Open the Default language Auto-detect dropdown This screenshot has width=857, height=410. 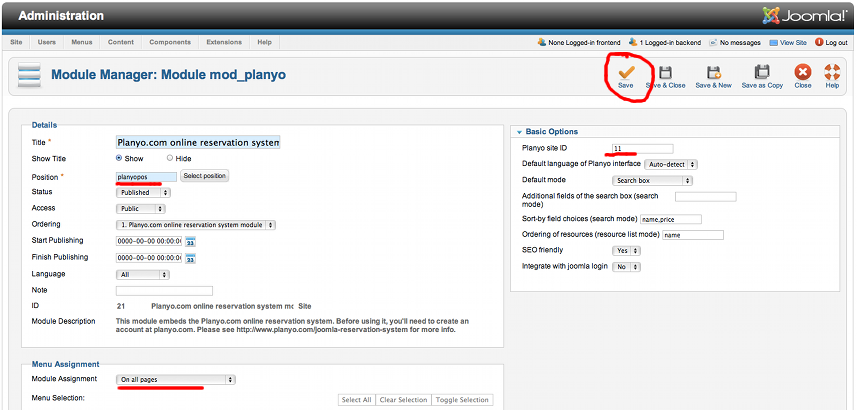[x=671, y=164]
